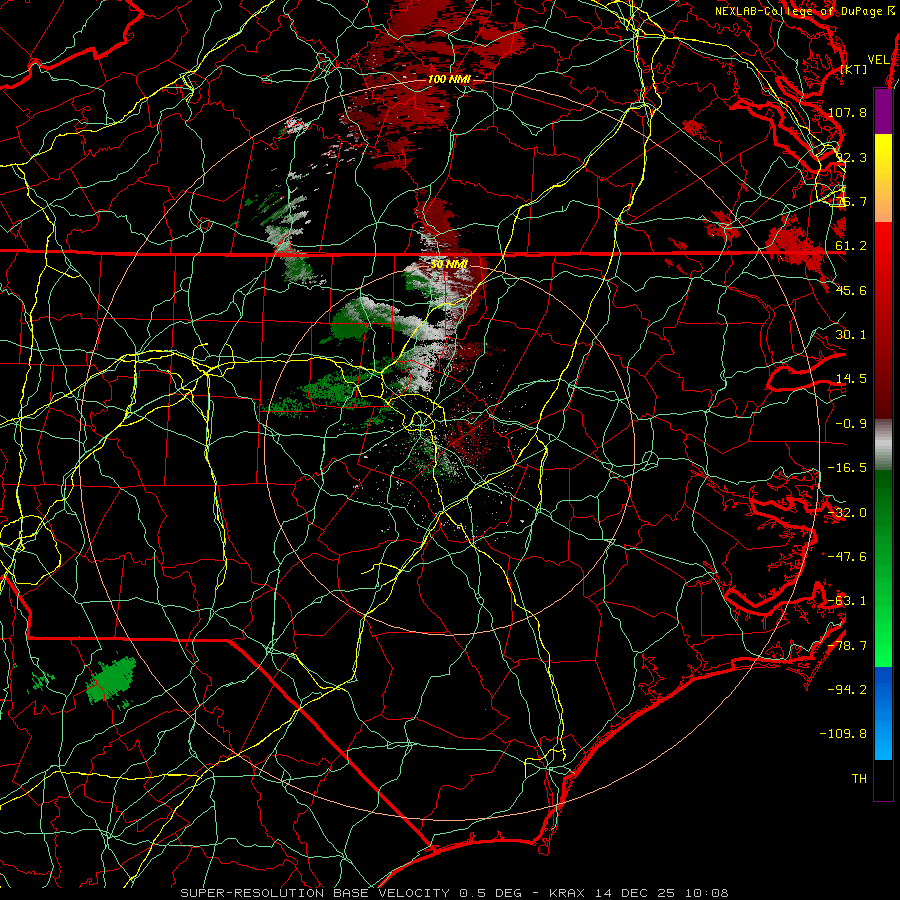Viewport: 900px width, 900px height.
Task: Click the 10:08 timestamp in the footer
Action: (708, 893)
